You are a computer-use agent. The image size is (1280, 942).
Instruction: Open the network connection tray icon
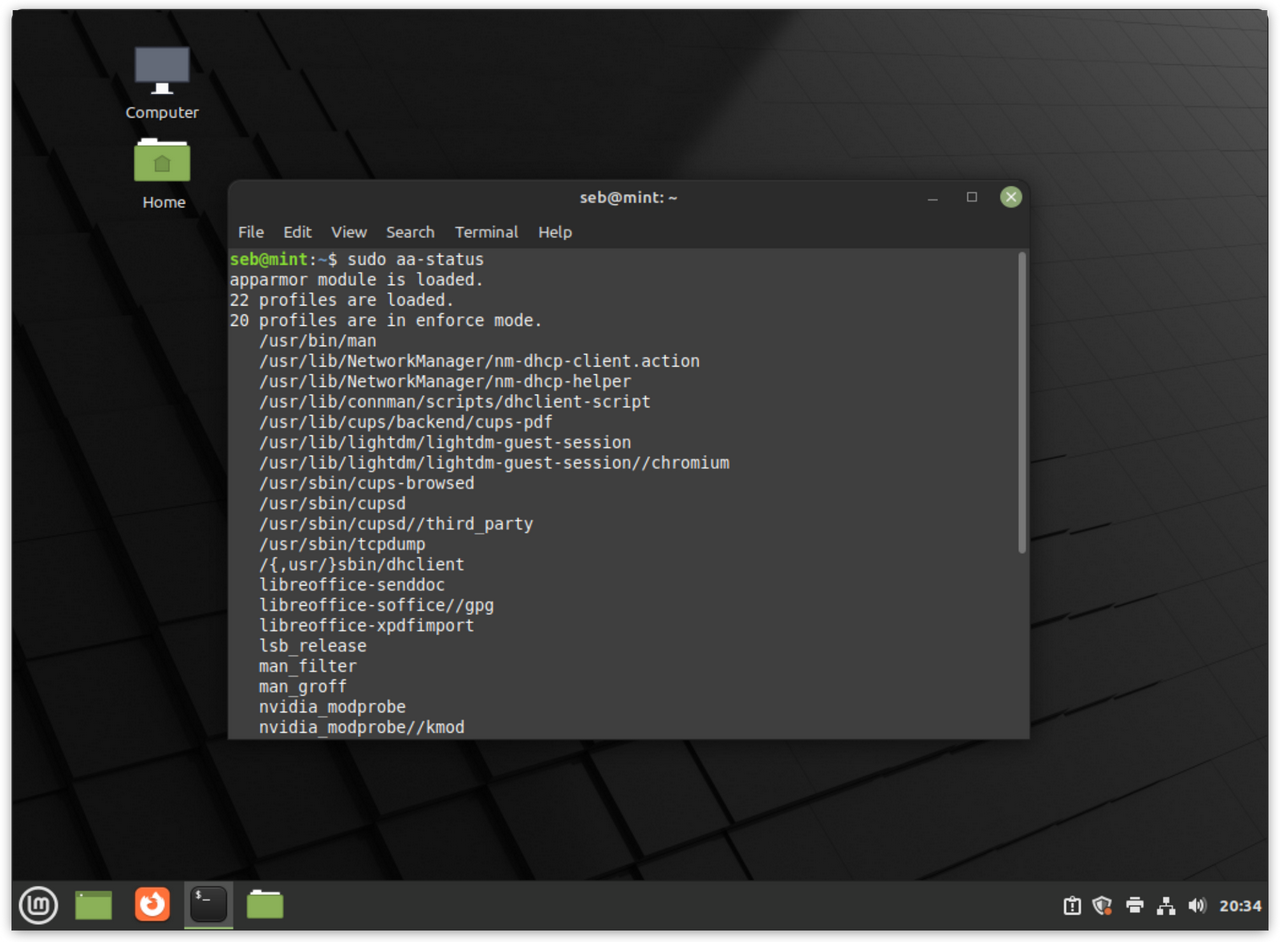(1166, 906)
